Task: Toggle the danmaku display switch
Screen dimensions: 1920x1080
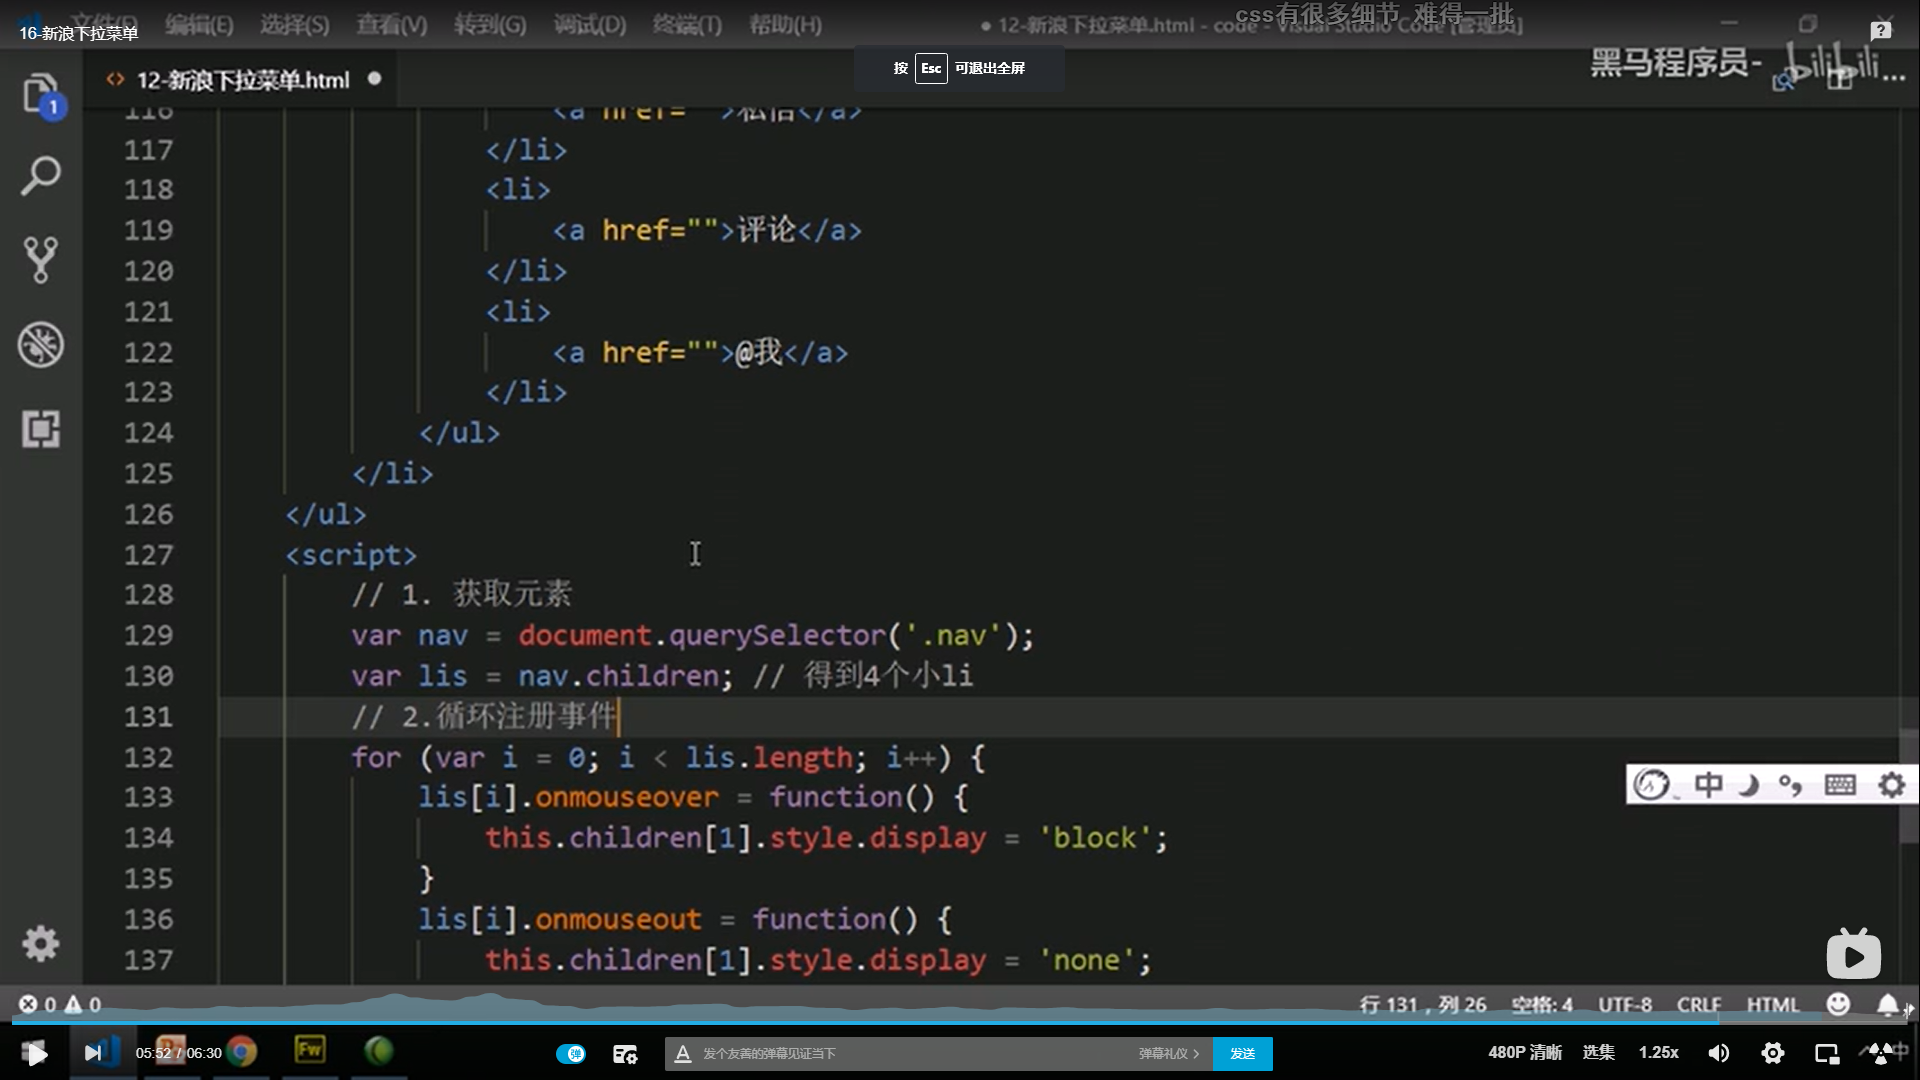Action: point(571,1053)
